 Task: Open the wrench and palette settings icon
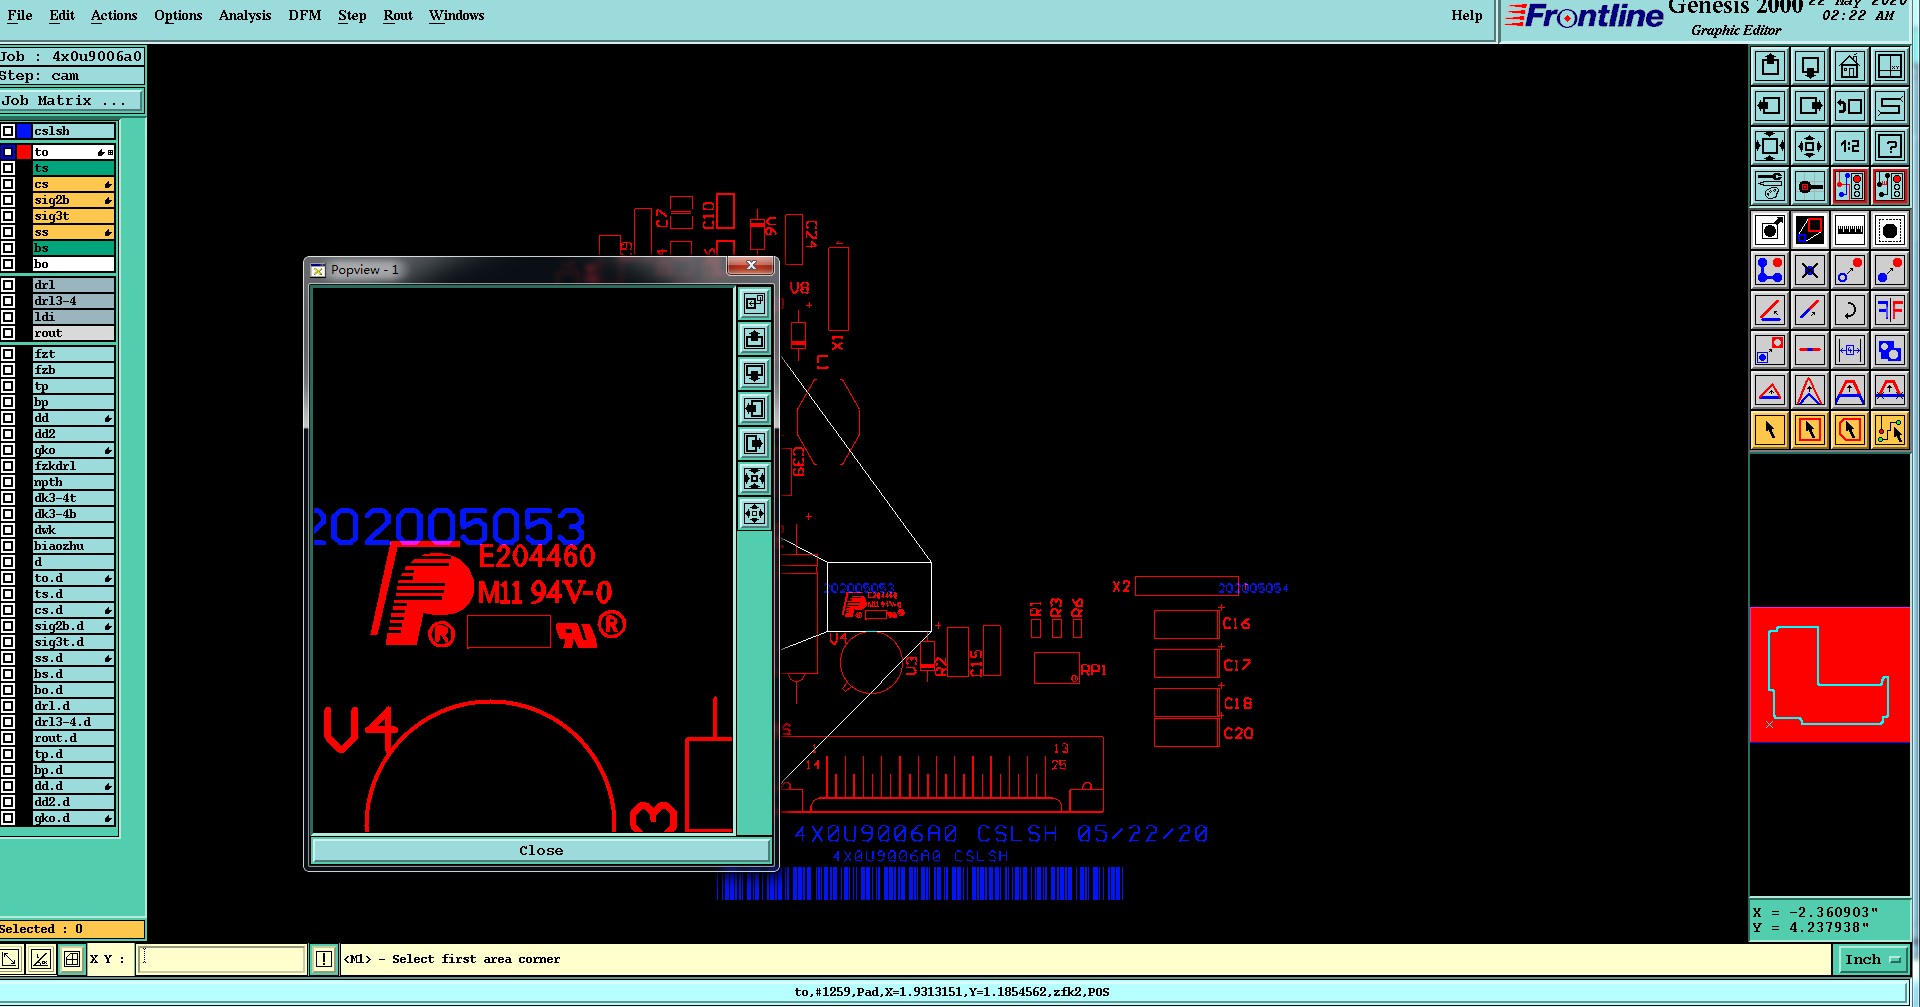click(x=1770, y=186)
